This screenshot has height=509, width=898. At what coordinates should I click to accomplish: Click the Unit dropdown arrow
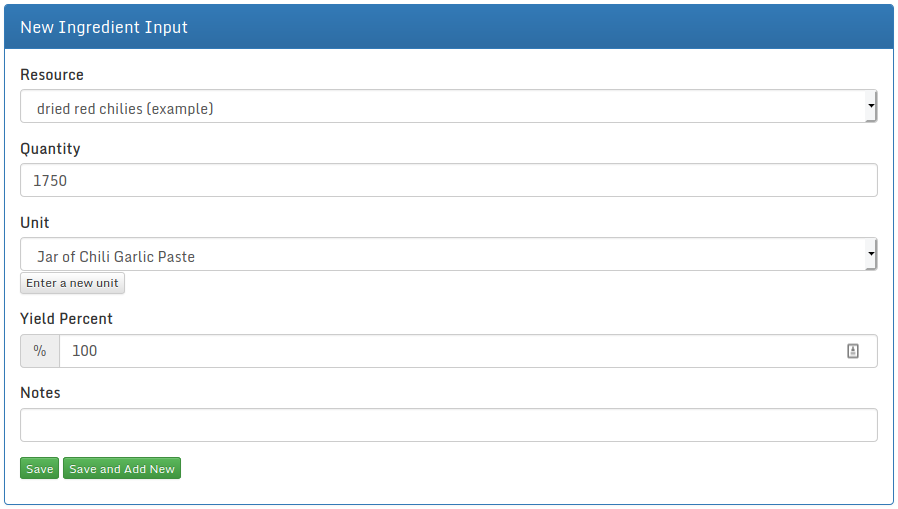(x=870, y=255)
